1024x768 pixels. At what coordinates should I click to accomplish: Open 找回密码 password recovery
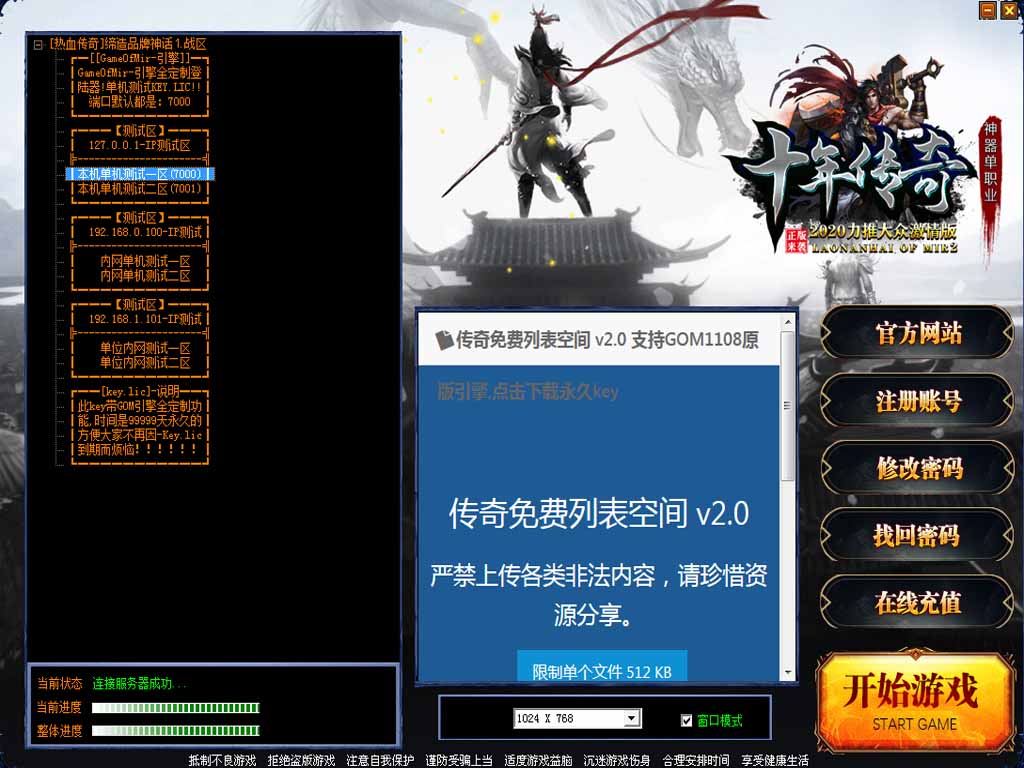[918, 536]
